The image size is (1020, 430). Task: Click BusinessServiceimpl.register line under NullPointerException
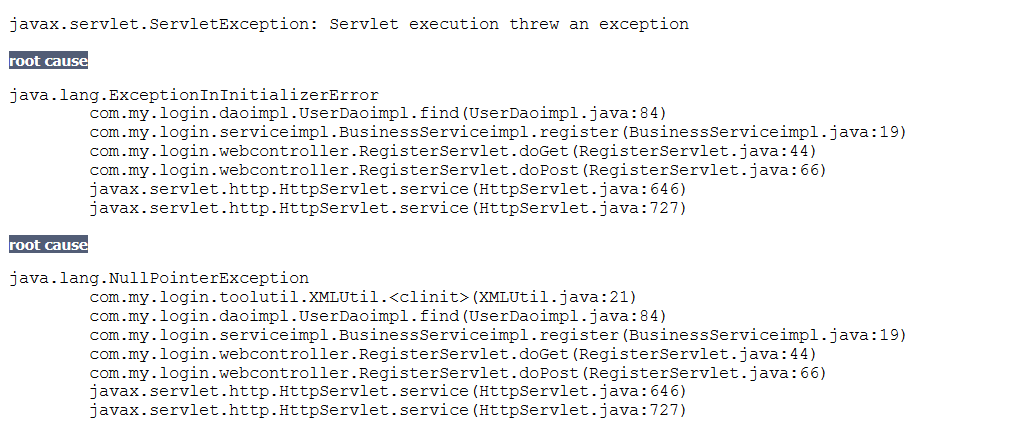(498, 335)
